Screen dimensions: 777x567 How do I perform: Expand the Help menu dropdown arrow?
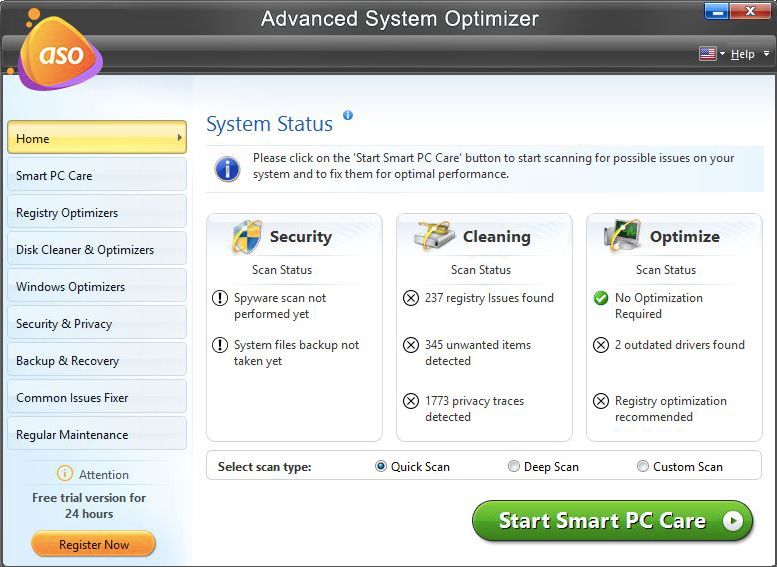766,53
